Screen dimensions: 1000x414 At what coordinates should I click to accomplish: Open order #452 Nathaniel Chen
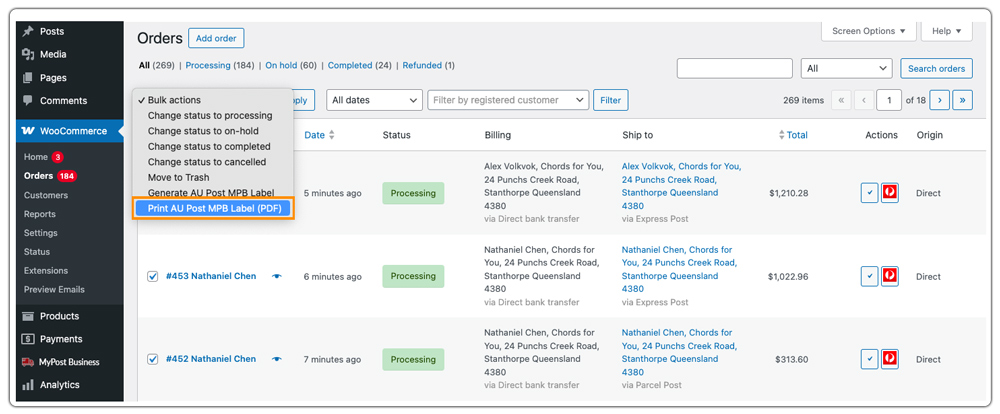[x=211, y=359]
